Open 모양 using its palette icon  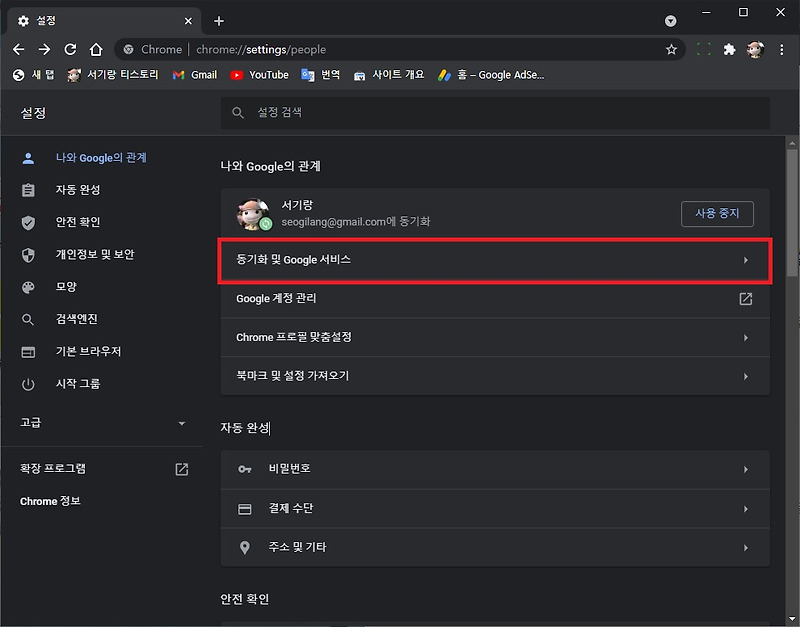point(27,287)
